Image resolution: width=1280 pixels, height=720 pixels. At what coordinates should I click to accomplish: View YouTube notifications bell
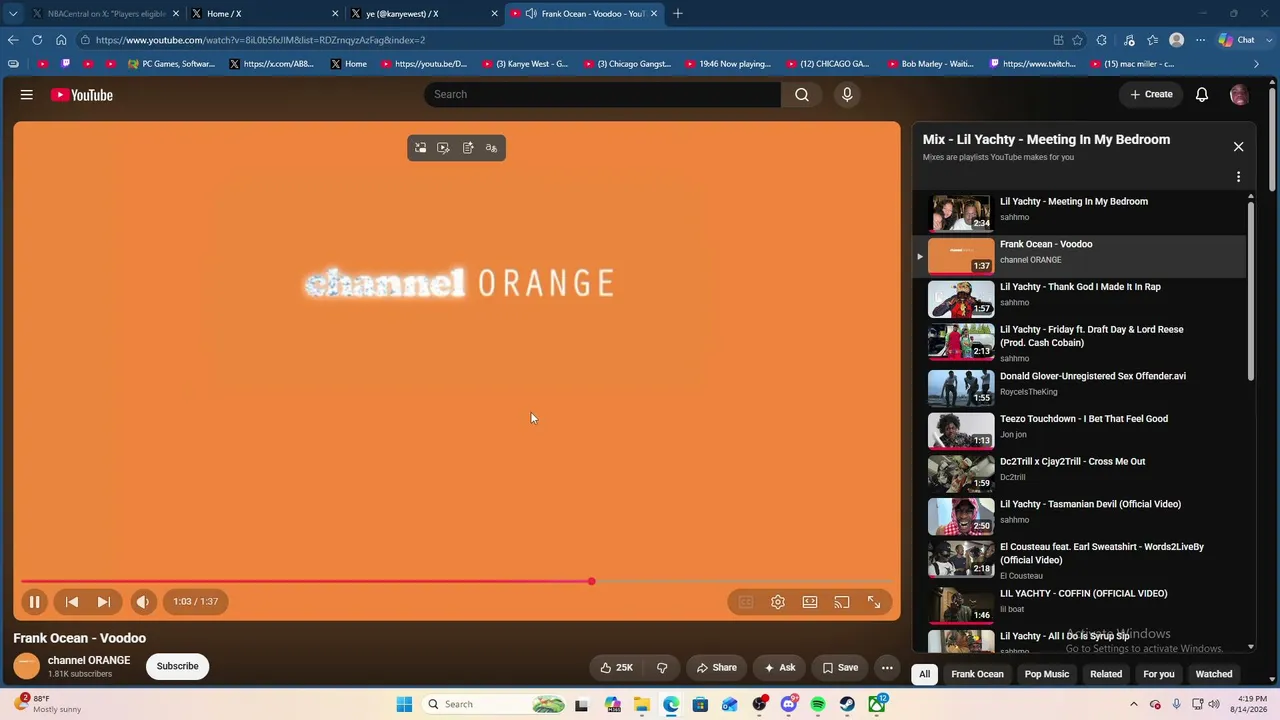click(x=1202, y=94)
